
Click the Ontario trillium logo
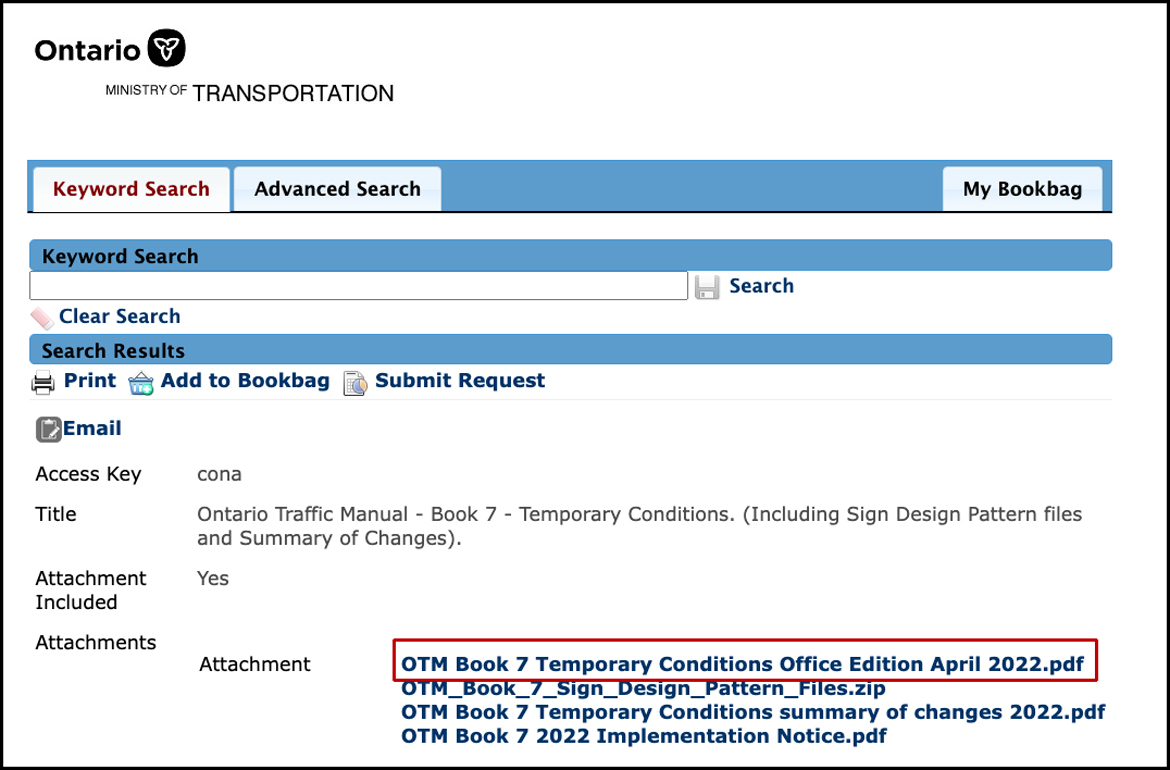point(166,49)
